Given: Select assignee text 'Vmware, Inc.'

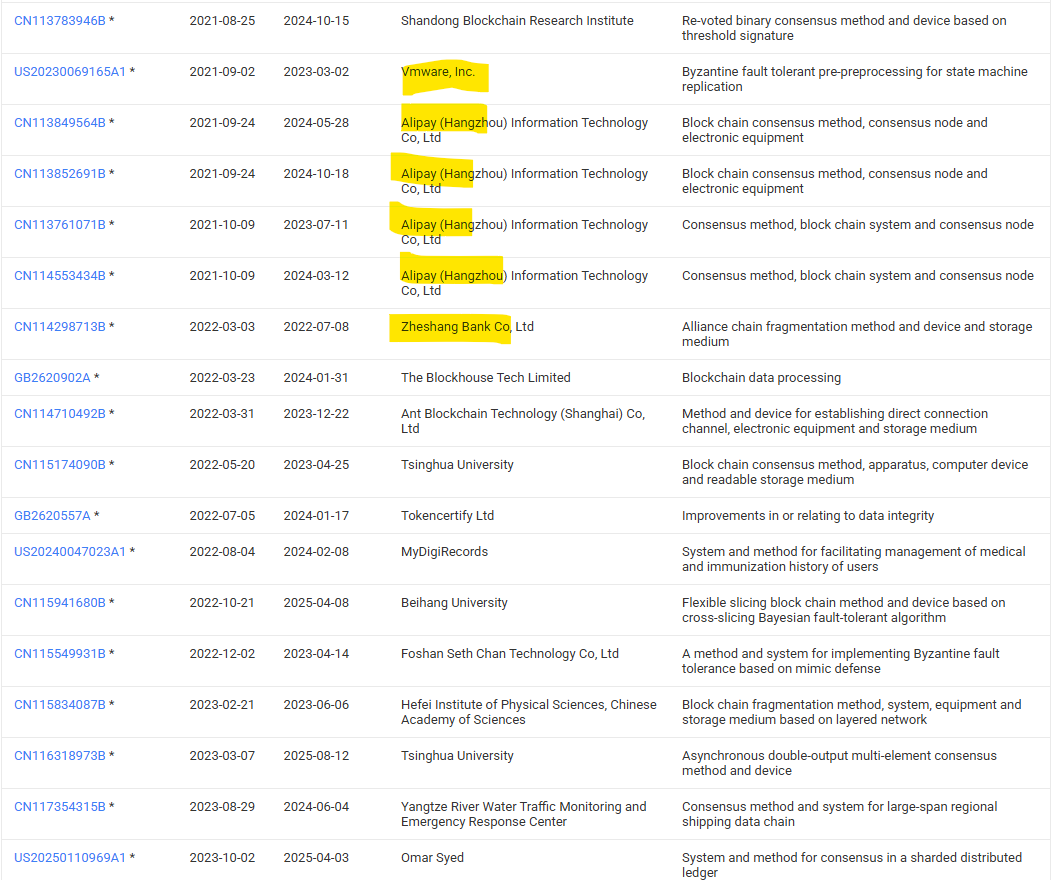Looking at the screenshot, I should (438, 72).
